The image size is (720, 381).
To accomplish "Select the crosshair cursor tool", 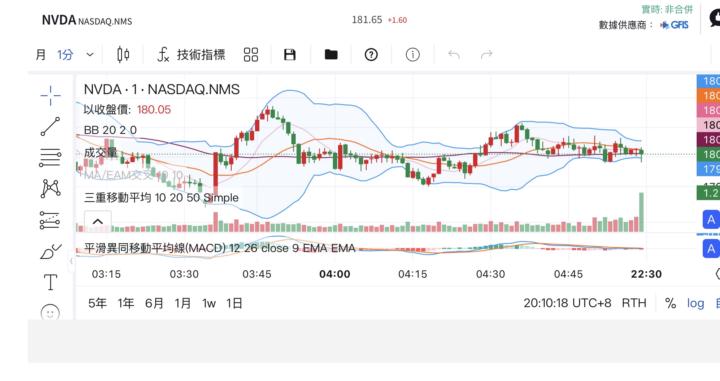I will pyautogui.click(x=50, y=95).
